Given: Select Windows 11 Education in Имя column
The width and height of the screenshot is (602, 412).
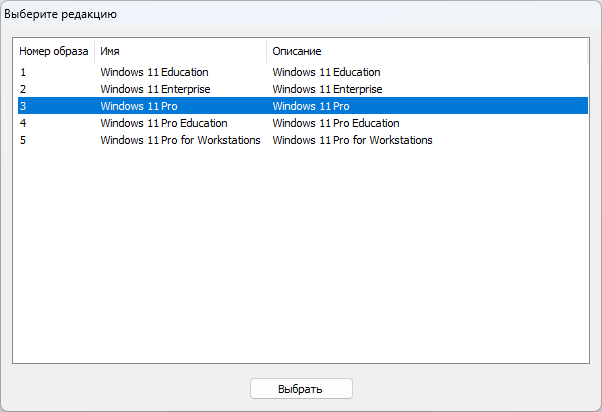Looking at the screenshot, I should [x=154, y=72].
